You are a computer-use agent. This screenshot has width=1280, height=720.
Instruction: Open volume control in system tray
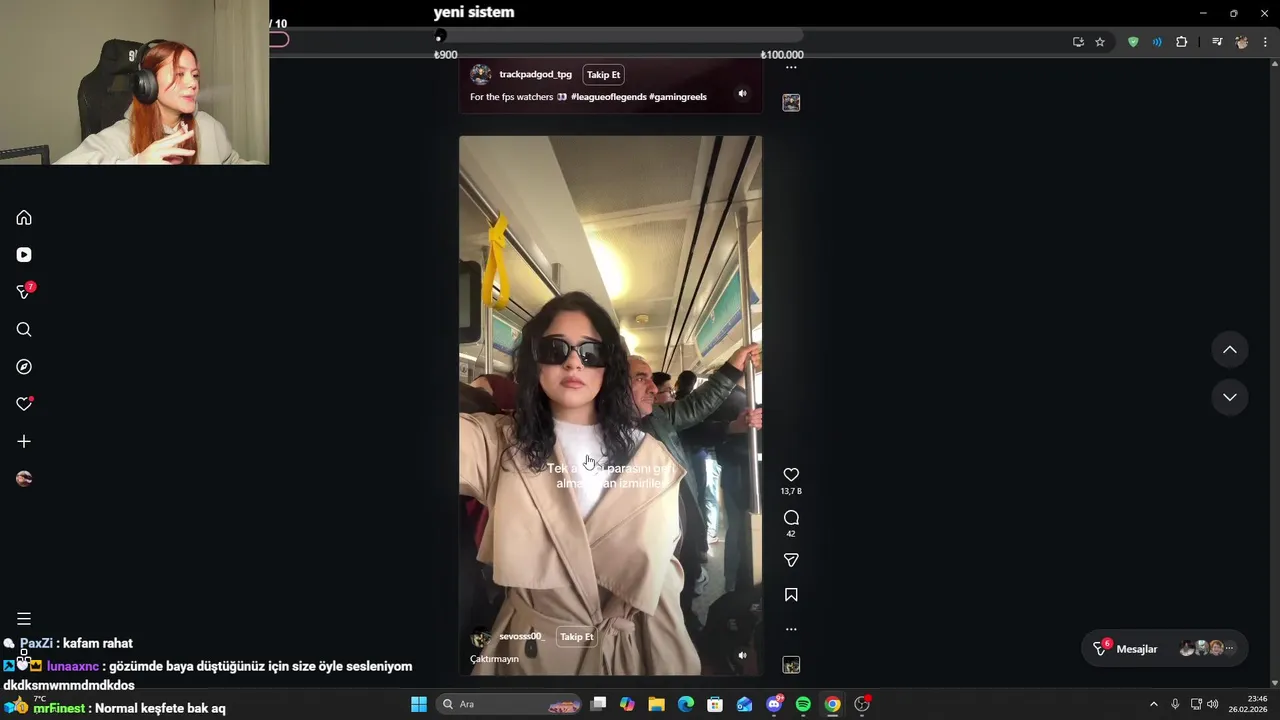(1213, 704)
